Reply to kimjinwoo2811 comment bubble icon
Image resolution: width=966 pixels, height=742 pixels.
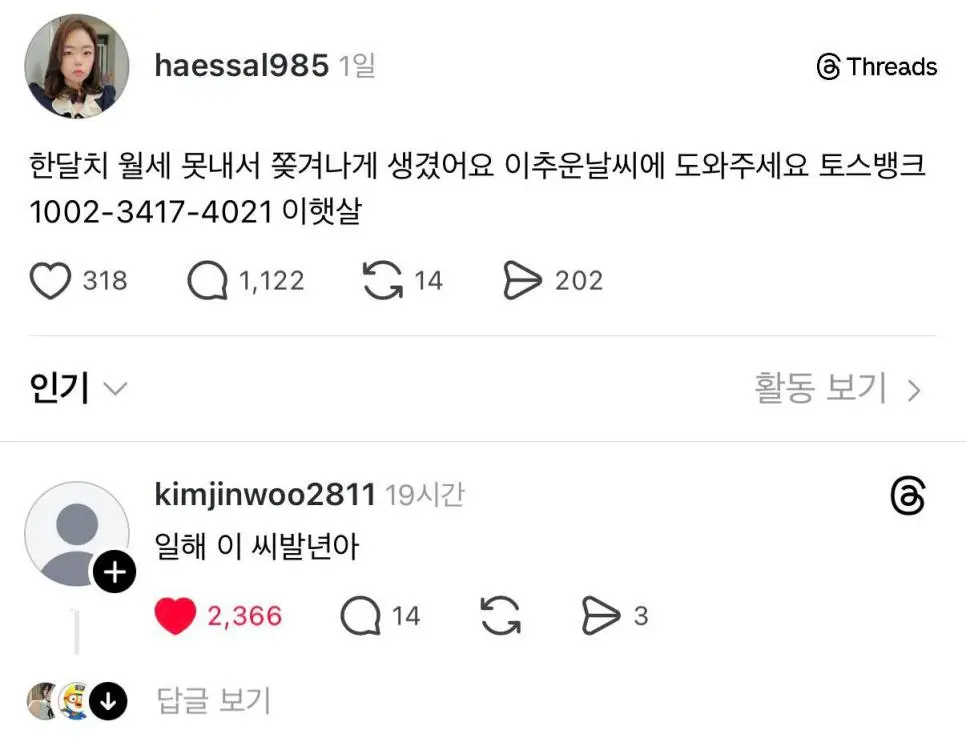pyautogui.click(x=360, y=616)
